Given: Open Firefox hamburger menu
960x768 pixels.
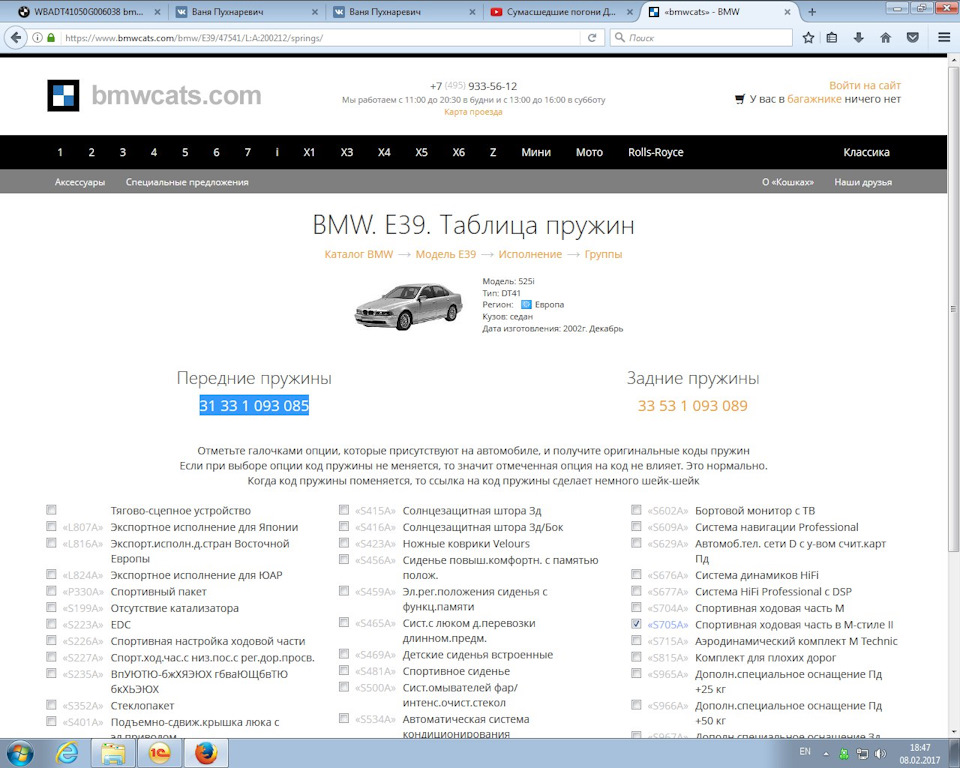Looking at the screenshot, I should 944,38.
